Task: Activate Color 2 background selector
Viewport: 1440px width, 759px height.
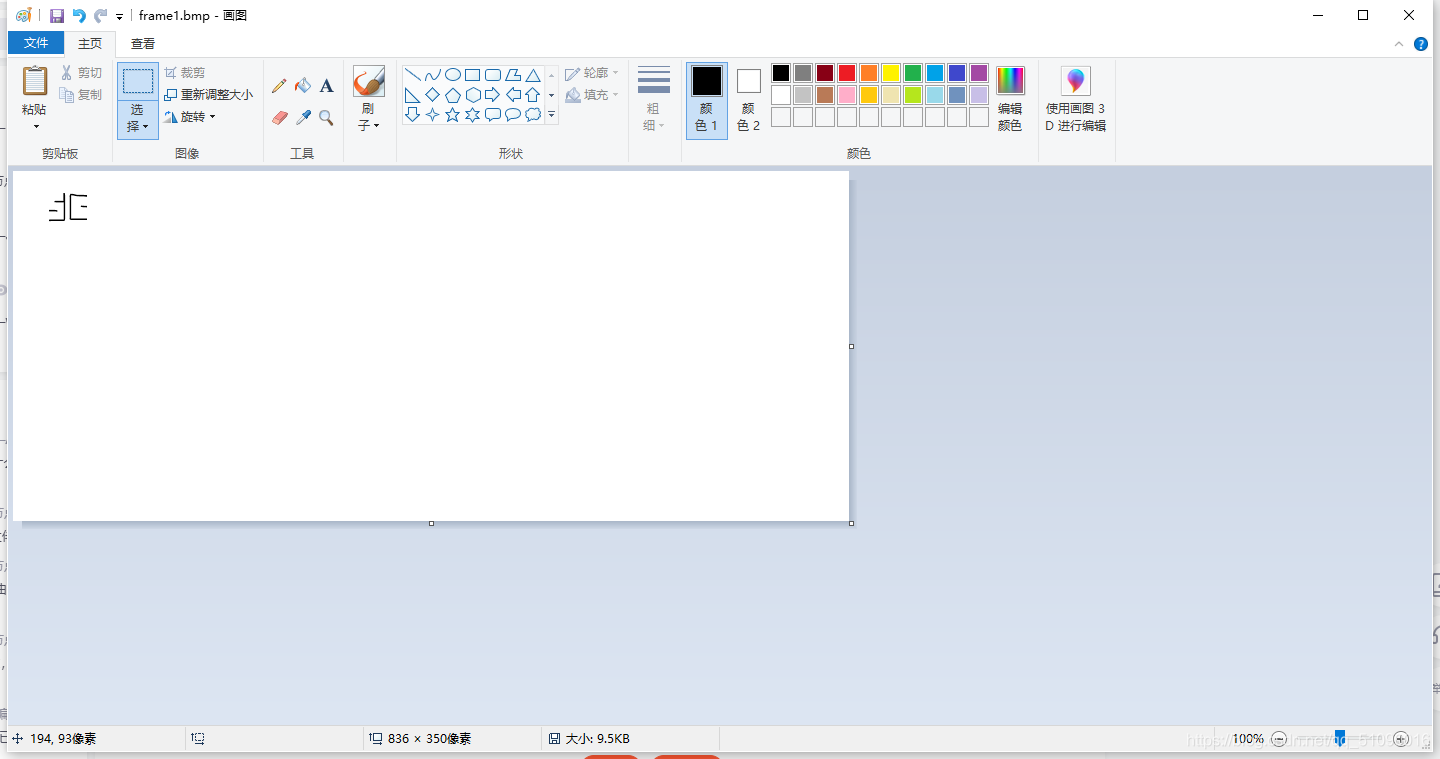Action: tap(749, 100)
